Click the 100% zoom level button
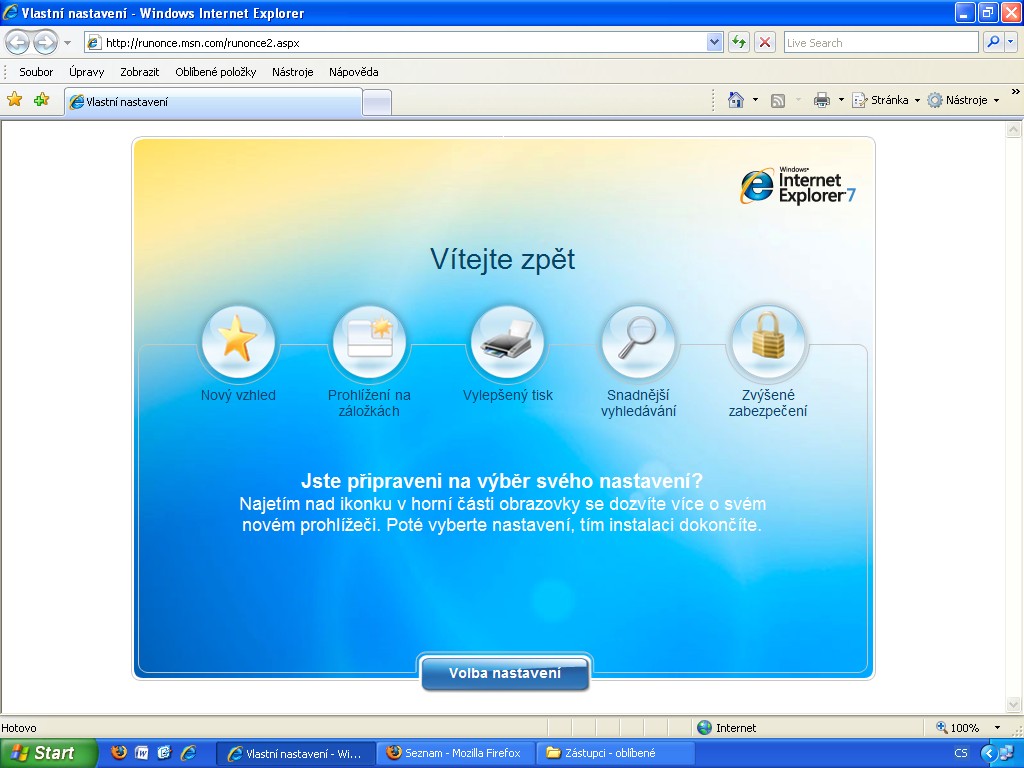 (x=958, y=728)
